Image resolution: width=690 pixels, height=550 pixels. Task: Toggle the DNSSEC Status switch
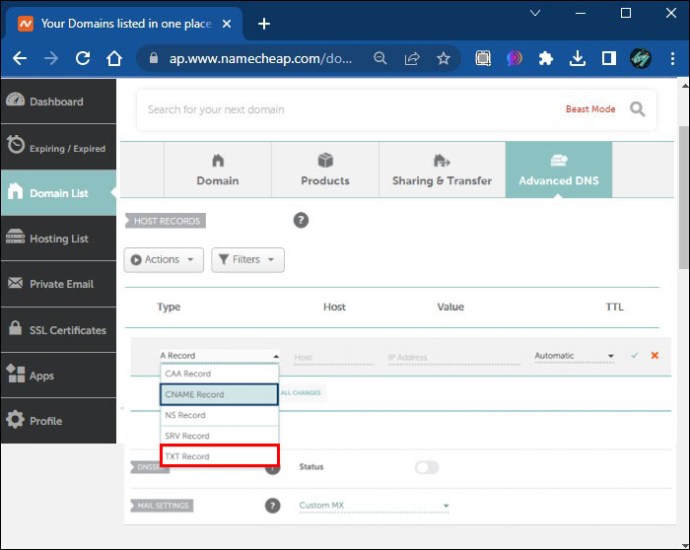pyautogui.click(x=426, y=467)
